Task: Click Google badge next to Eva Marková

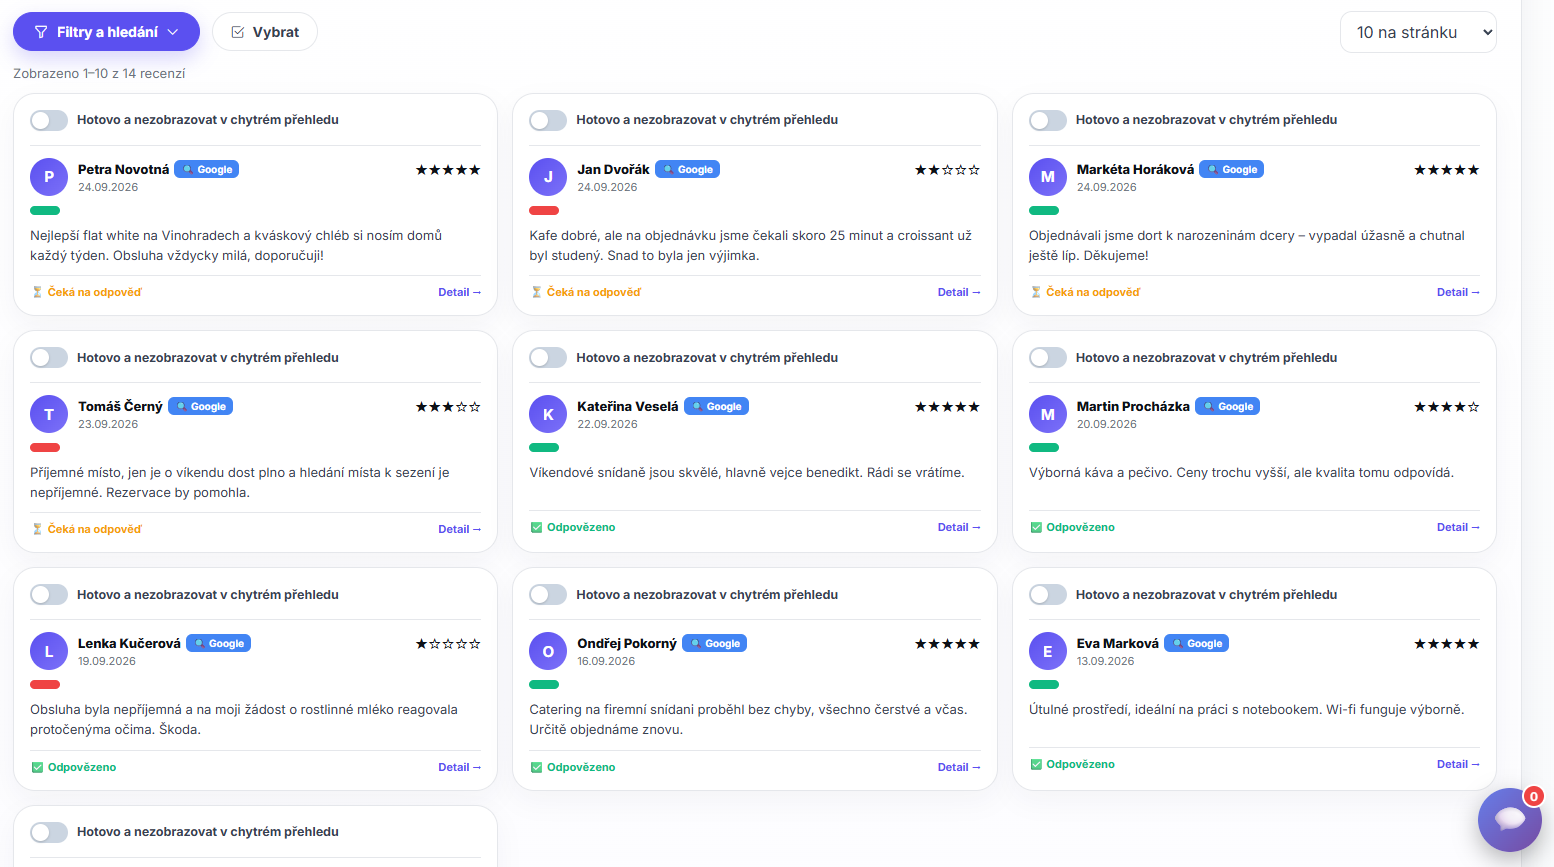Action: pos(1197,644)
